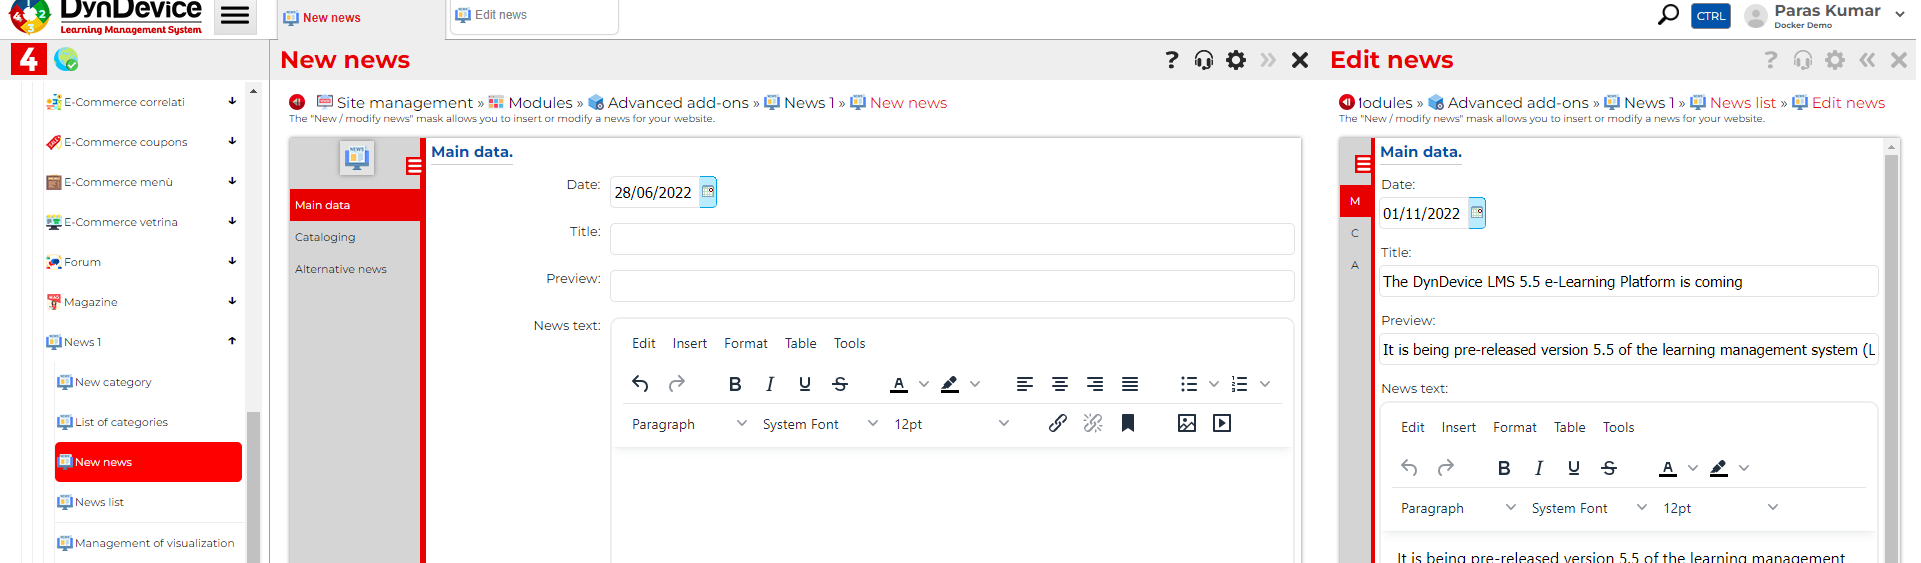This screenshot has height=563, width=1921.
Task: Open News list in the sidebar
Action: point(100,502)
